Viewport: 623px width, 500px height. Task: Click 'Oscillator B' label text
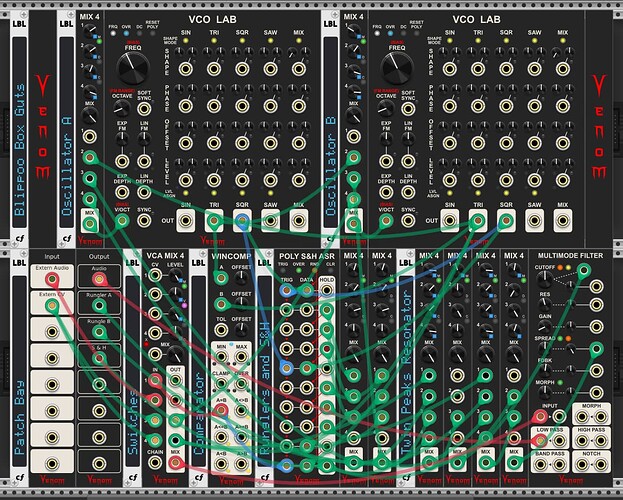[331, 166]
